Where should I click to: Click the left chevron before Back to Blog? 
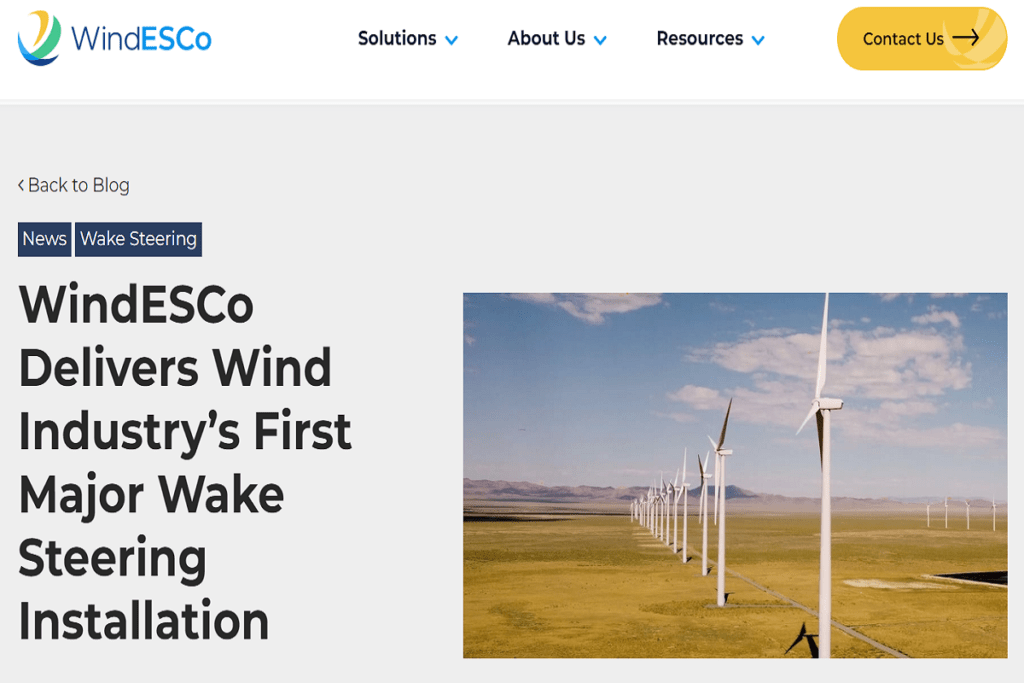click(x=21, y=185)
